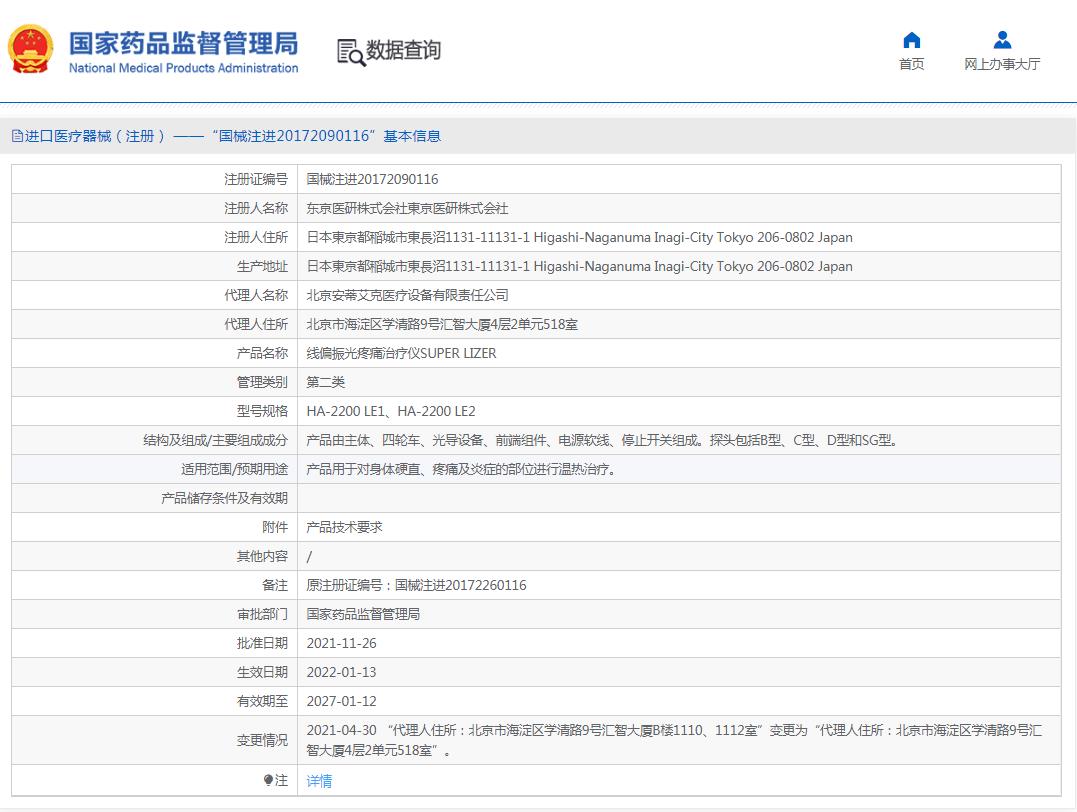1077x812 pixels.
Task: Click the 管理类别 row label
Action: (262, 382)
